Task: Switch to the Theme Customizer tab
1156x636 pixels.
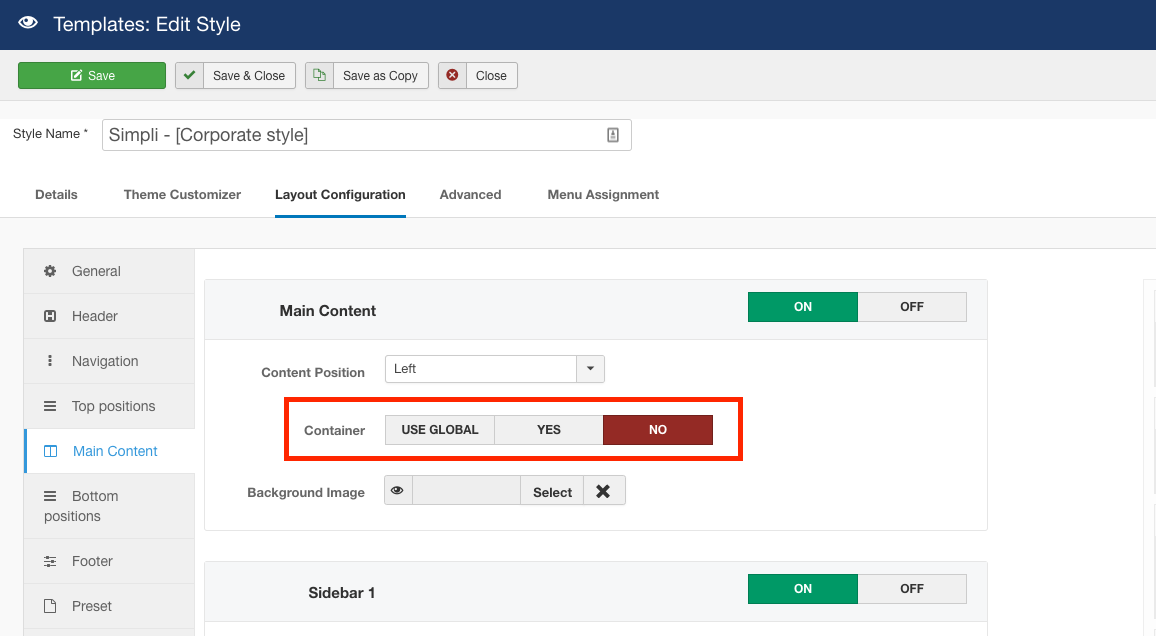Action: click(182, 195)
